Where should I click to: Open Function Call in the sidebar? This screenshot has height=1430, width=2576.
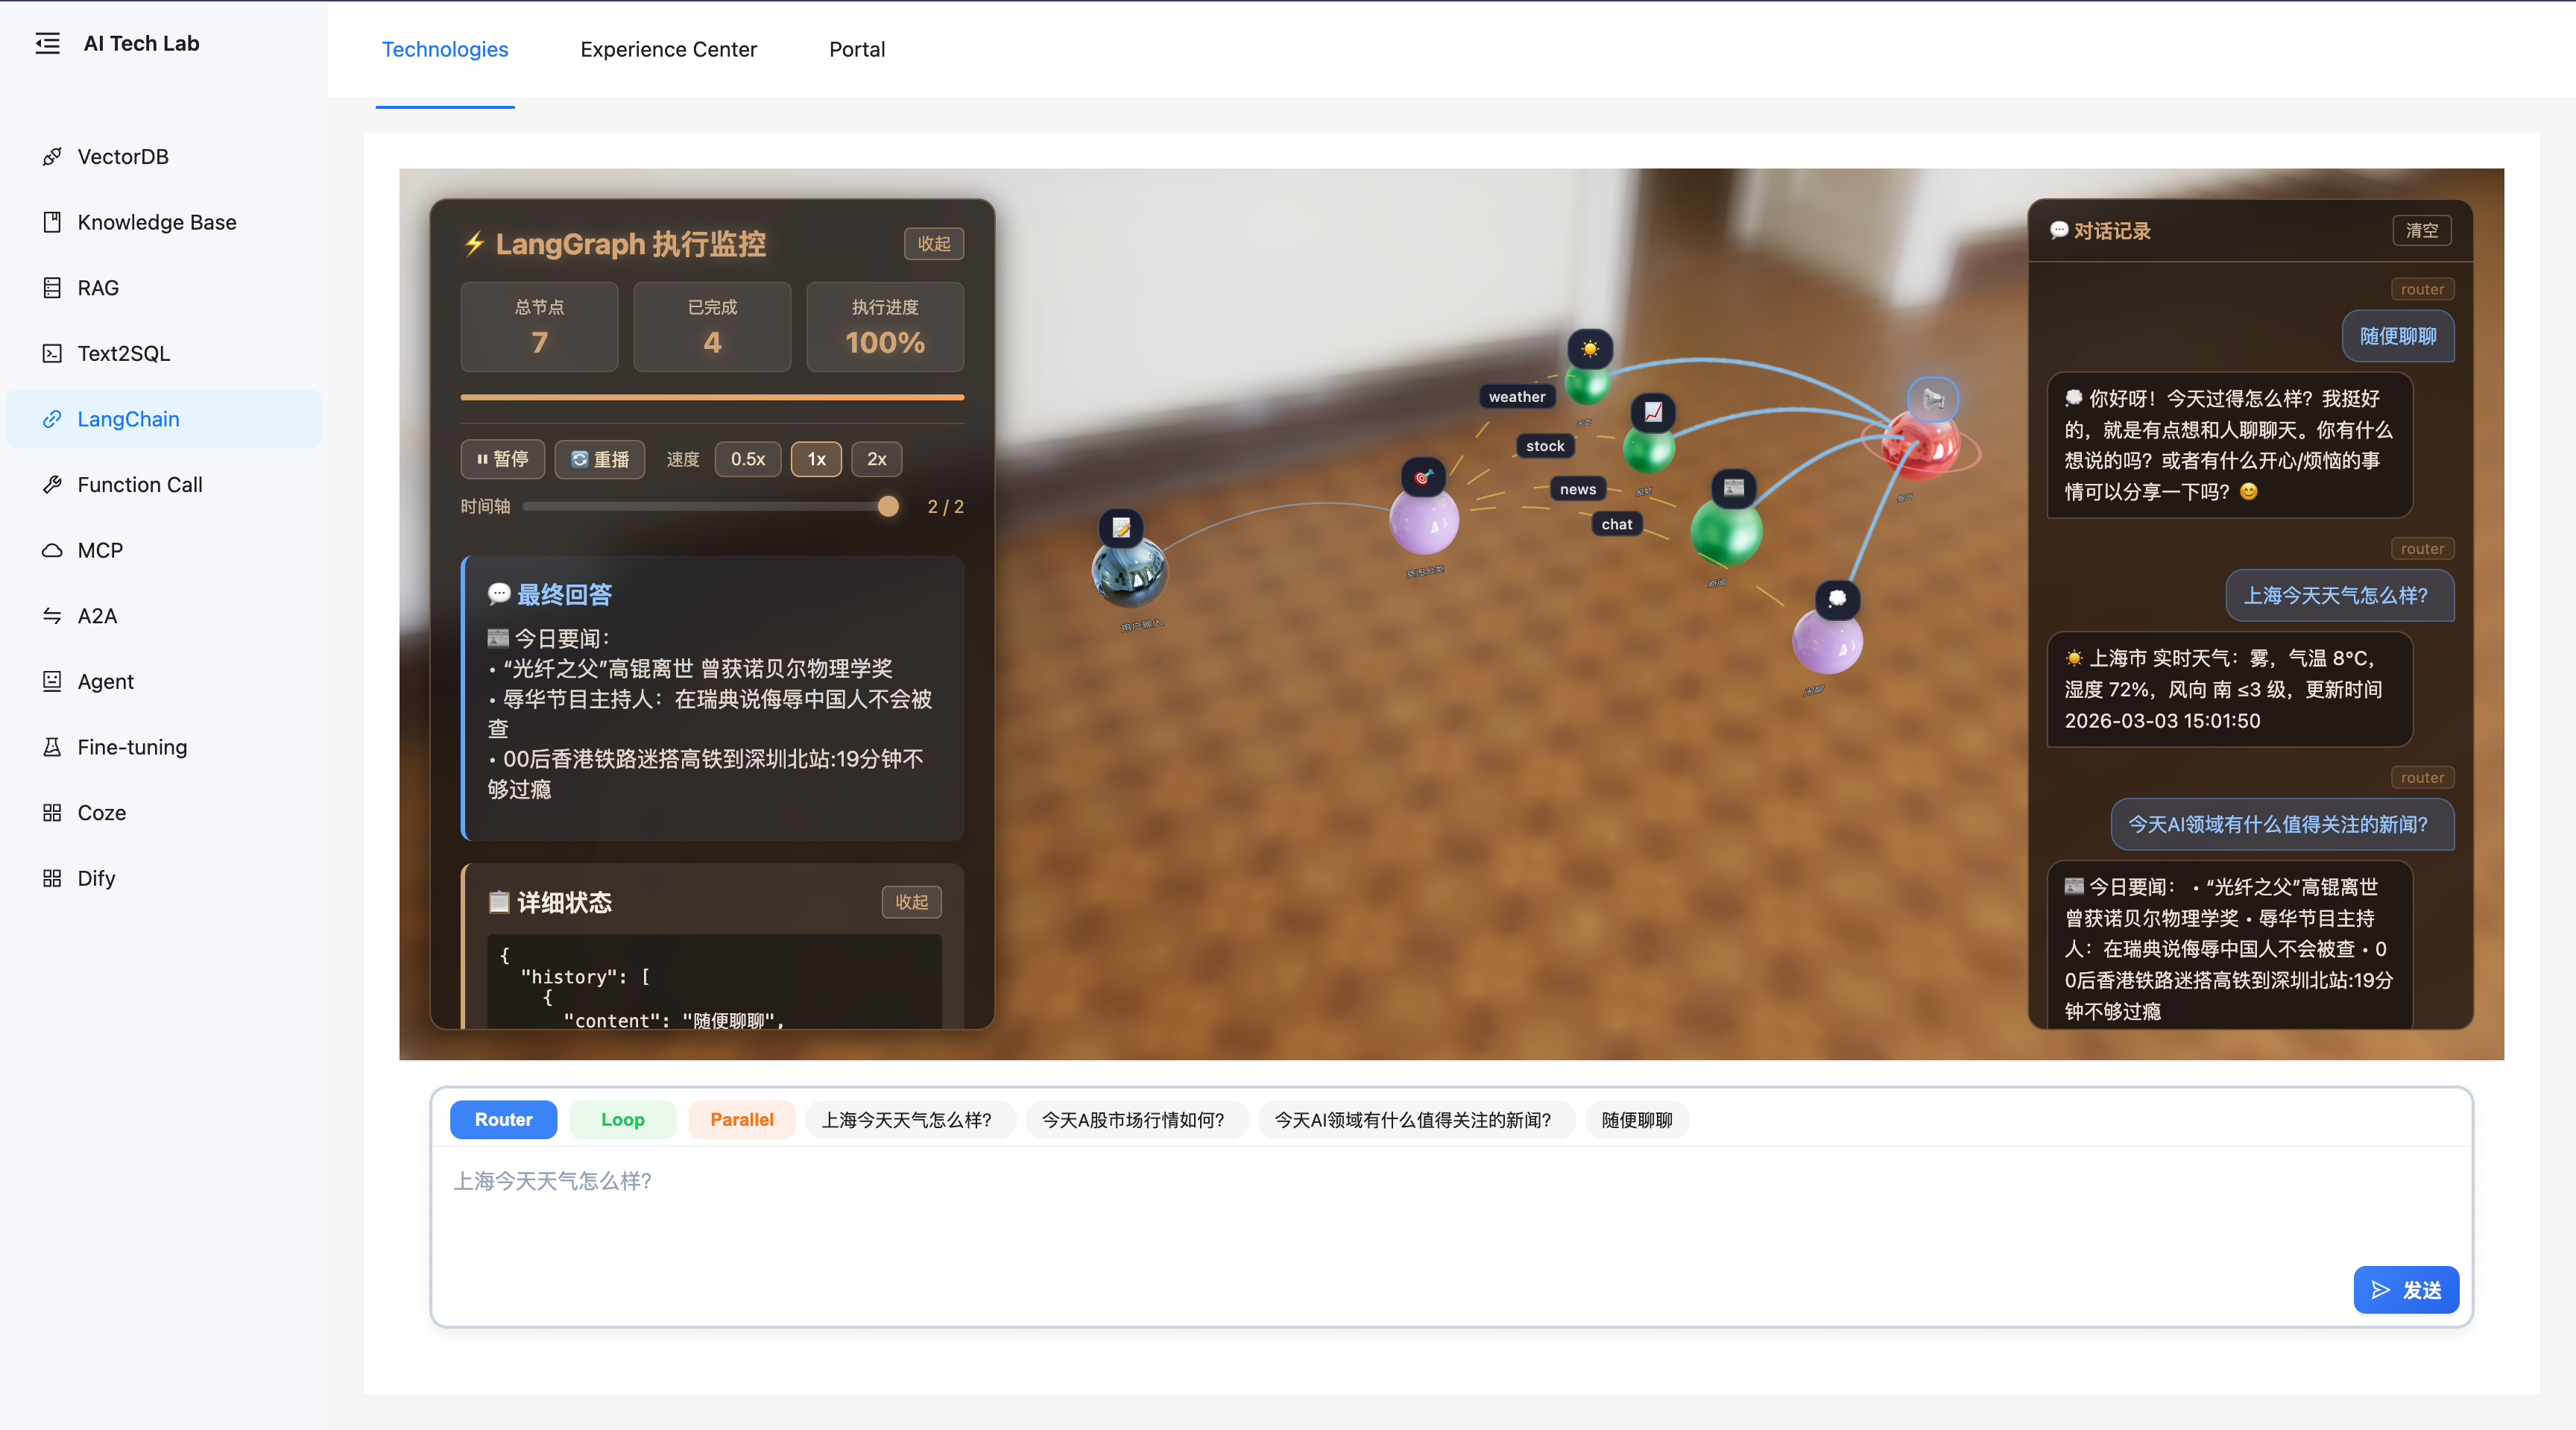[x=164, y=484]
